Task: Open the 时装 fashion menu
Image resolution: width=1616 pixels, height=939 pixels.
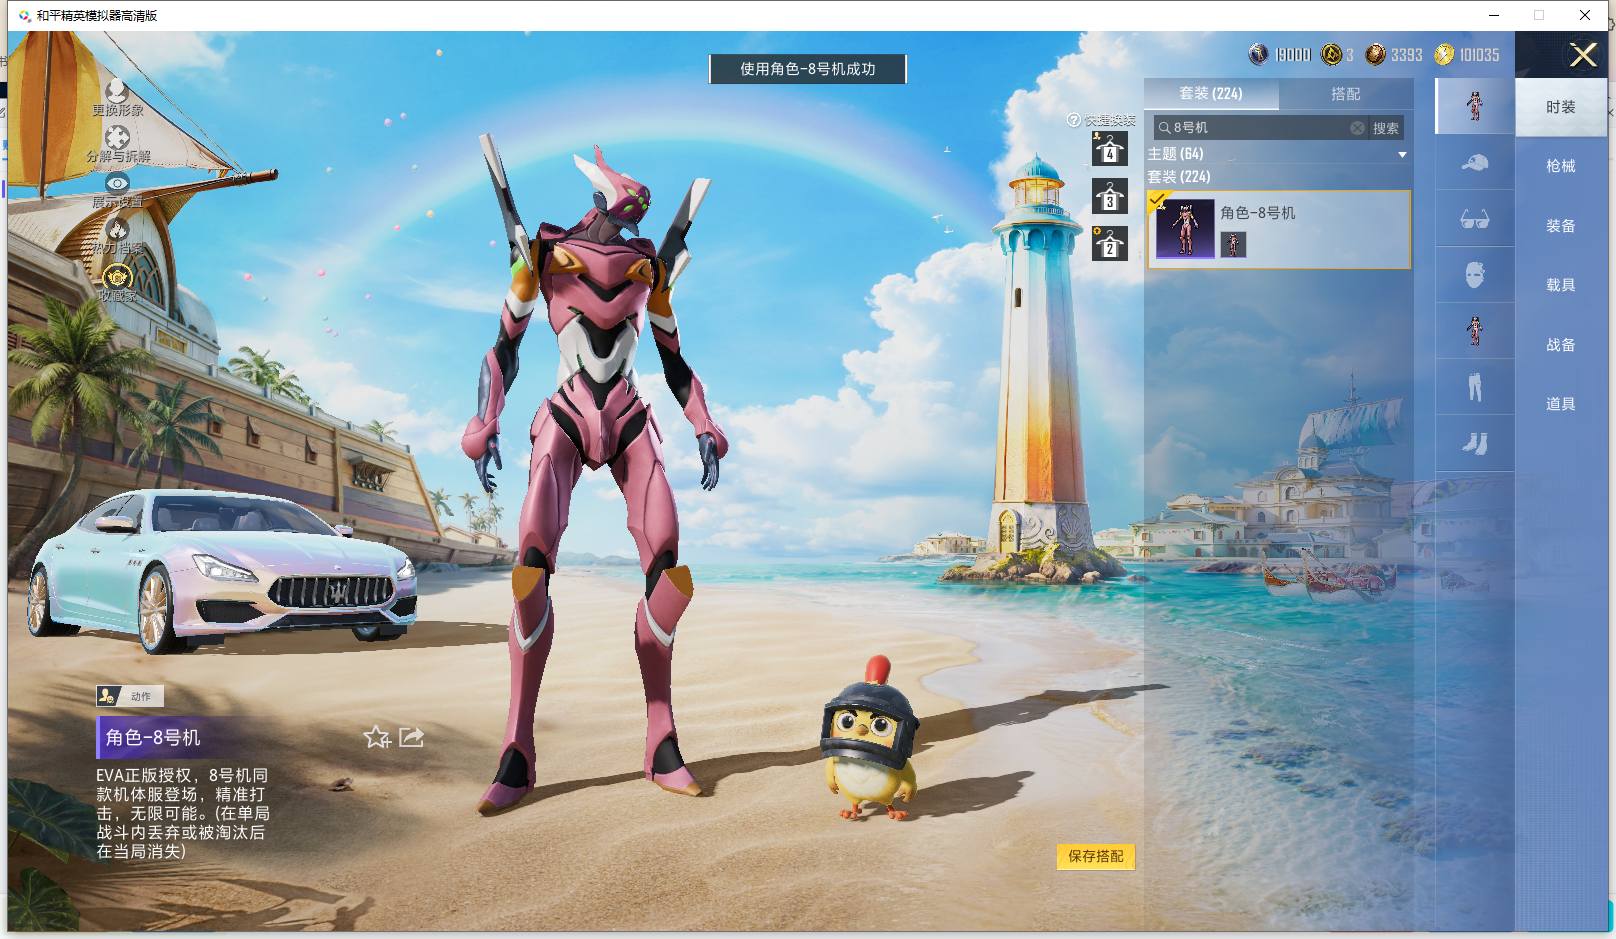Action: (x=1561, y=107)
